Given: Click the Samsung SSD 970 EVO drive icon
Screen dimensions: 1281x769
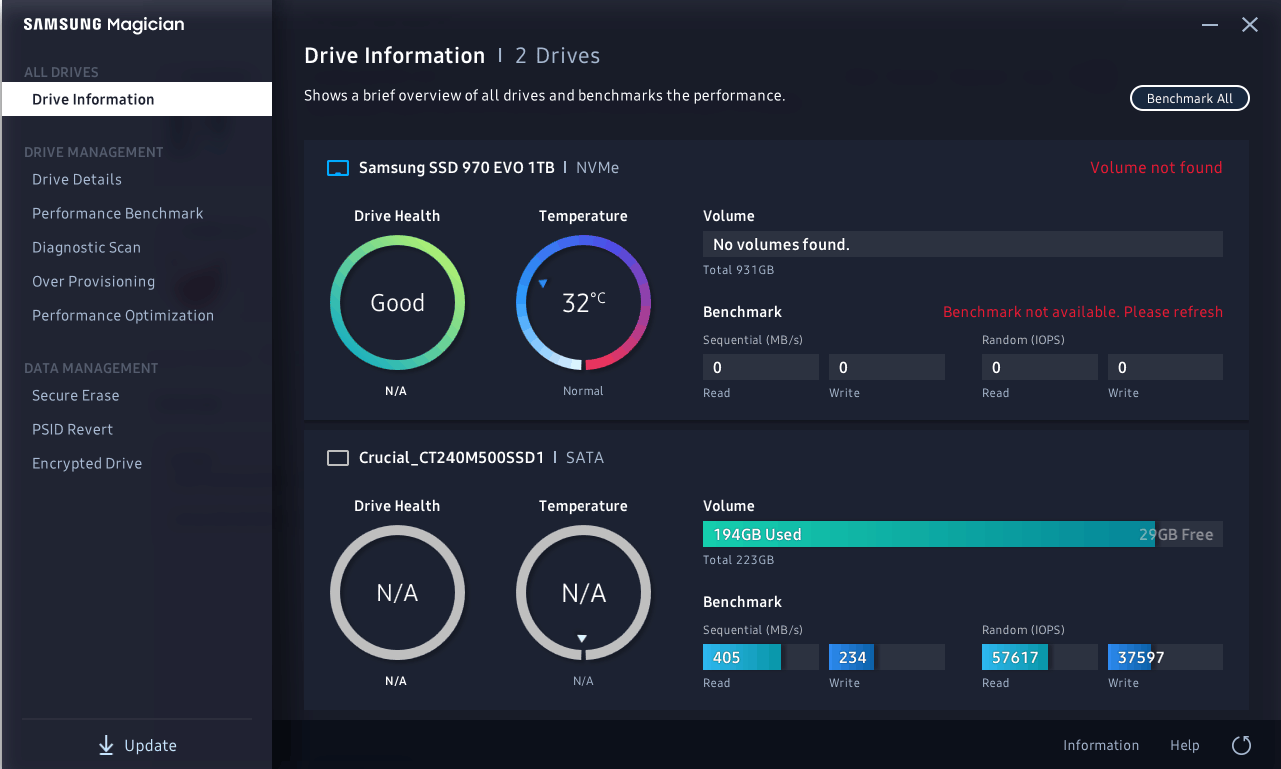Looking at the screenshot, I should [338, 168].
